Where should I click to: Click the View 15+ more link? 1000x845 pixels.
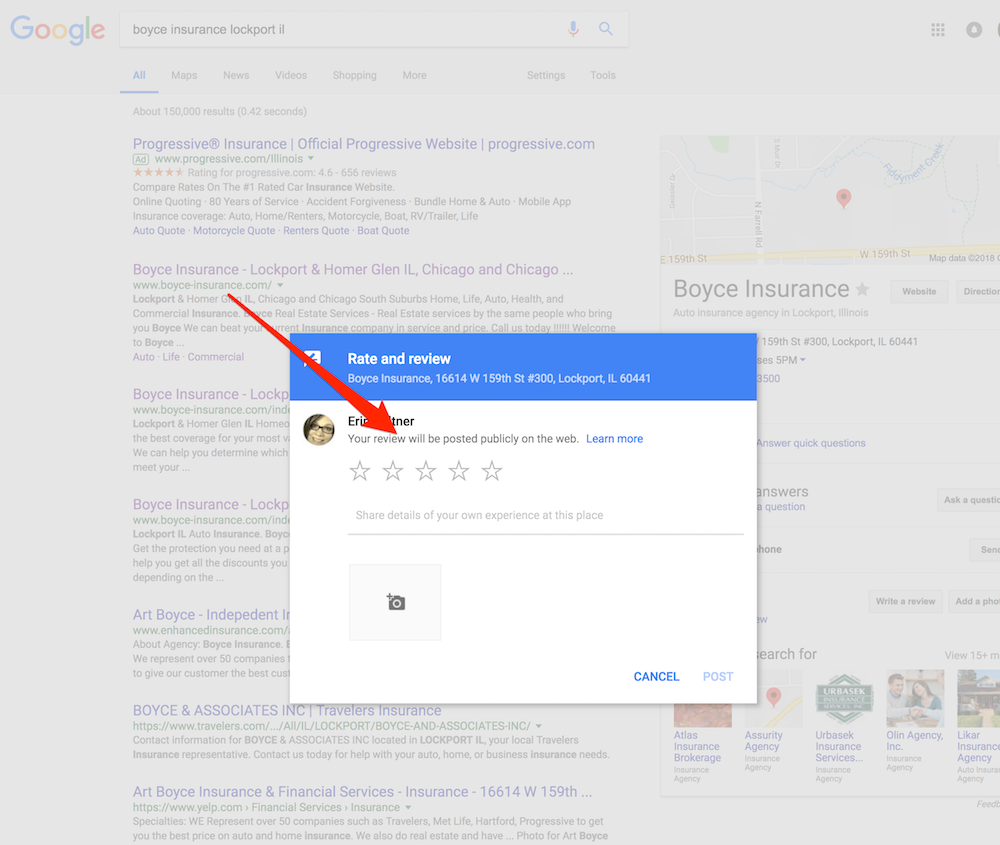click(x=972, y=656)
